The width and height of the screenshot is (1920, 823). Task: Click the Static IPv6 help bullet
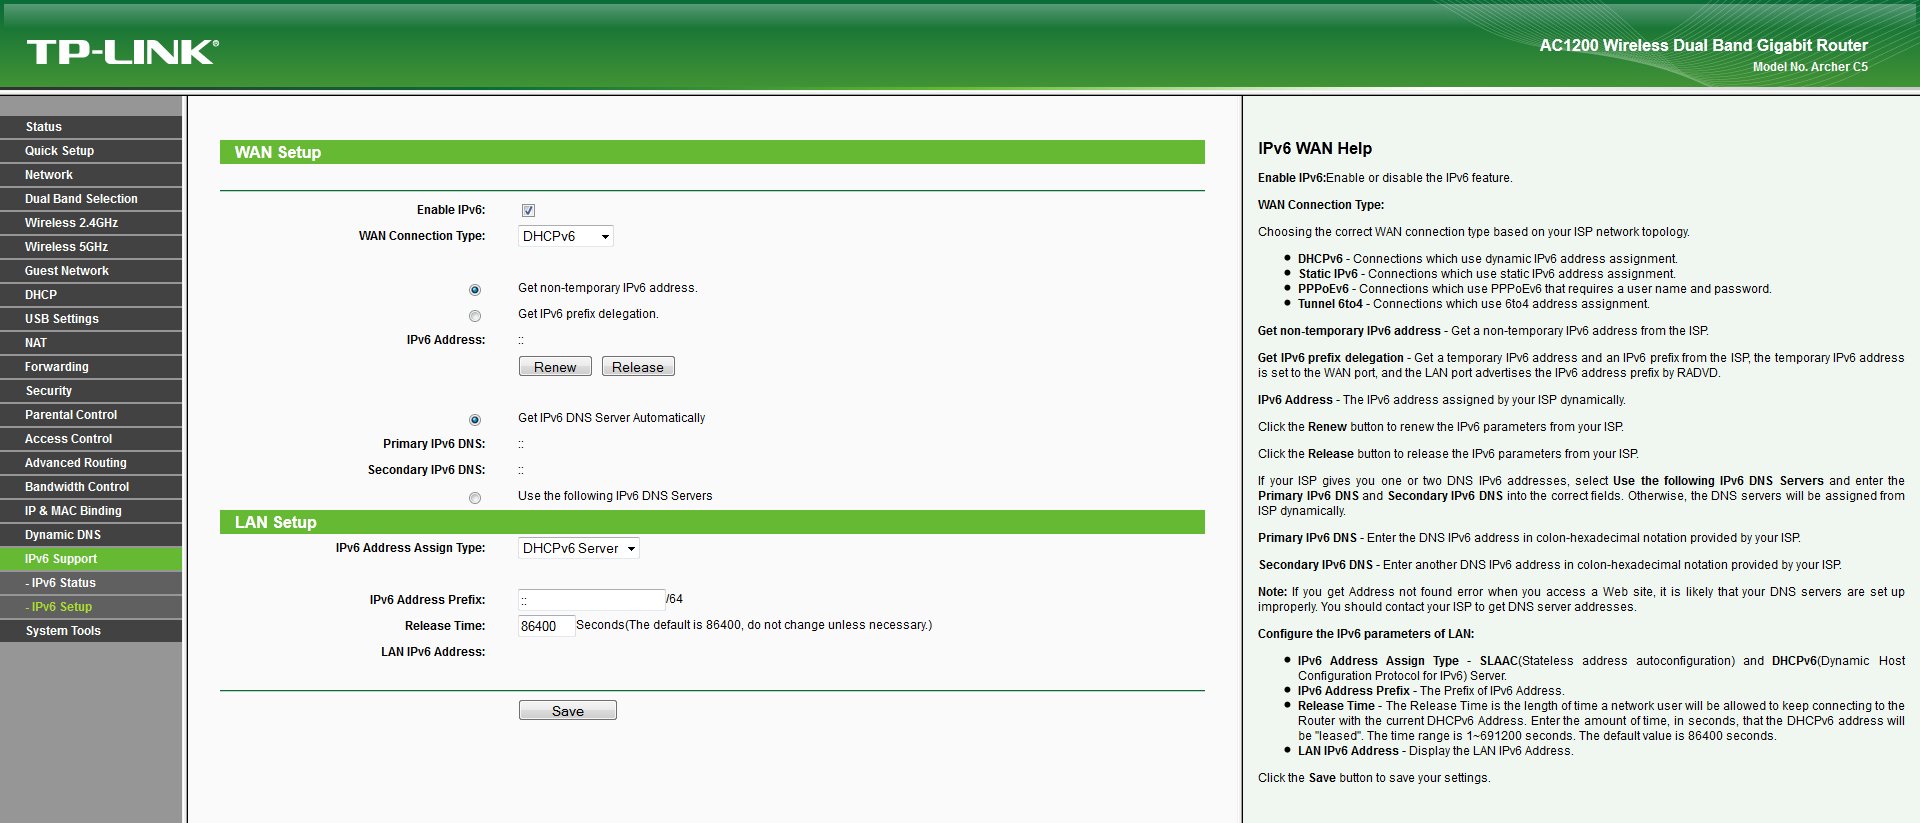coord(1487,274)
